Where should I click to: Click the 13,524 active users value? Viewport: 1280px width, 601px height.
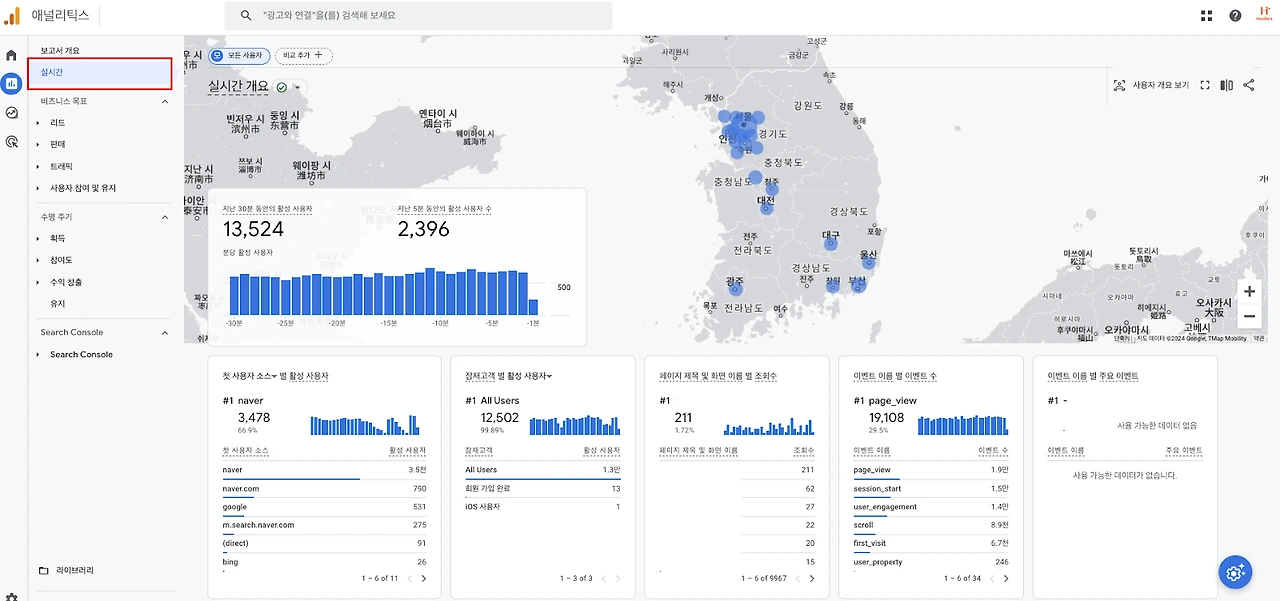(253, 229)
